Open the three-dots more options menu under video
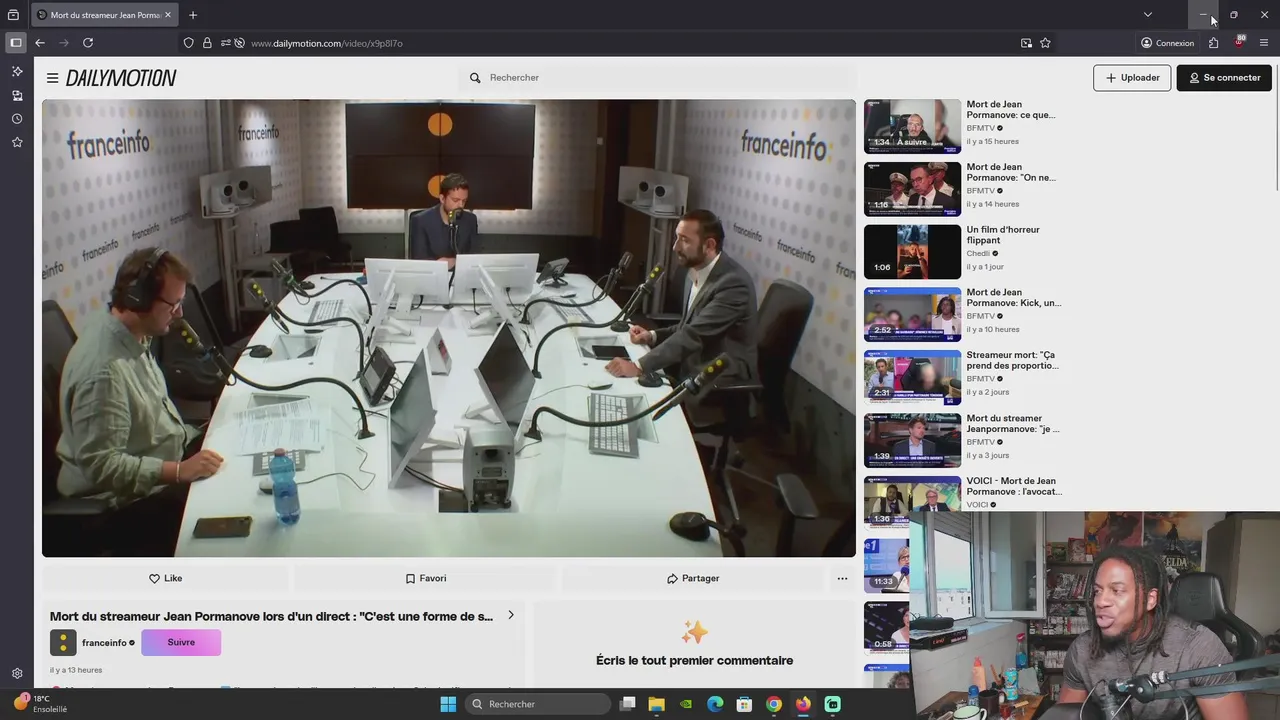This screenshot has height=720, width=1280. (842, 578)
